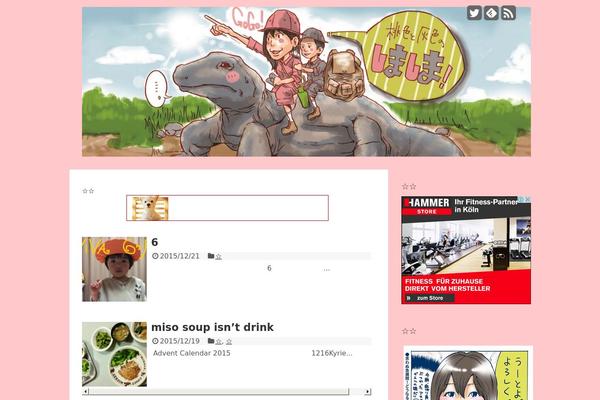Open the HAMMER Store fitness advertisement
600x400 pixels.
pos(466,250)
